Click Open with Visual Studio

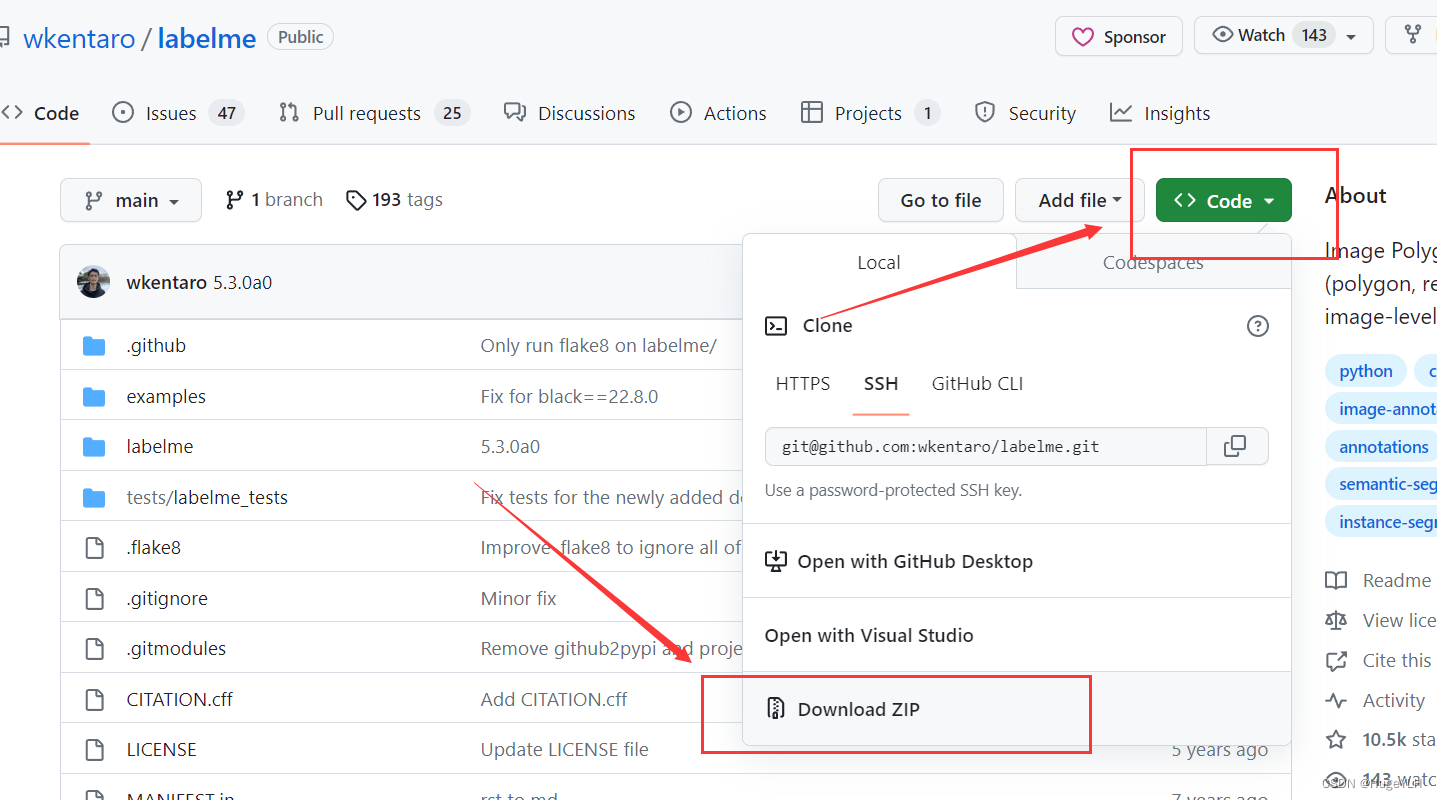click(1017, 635)
